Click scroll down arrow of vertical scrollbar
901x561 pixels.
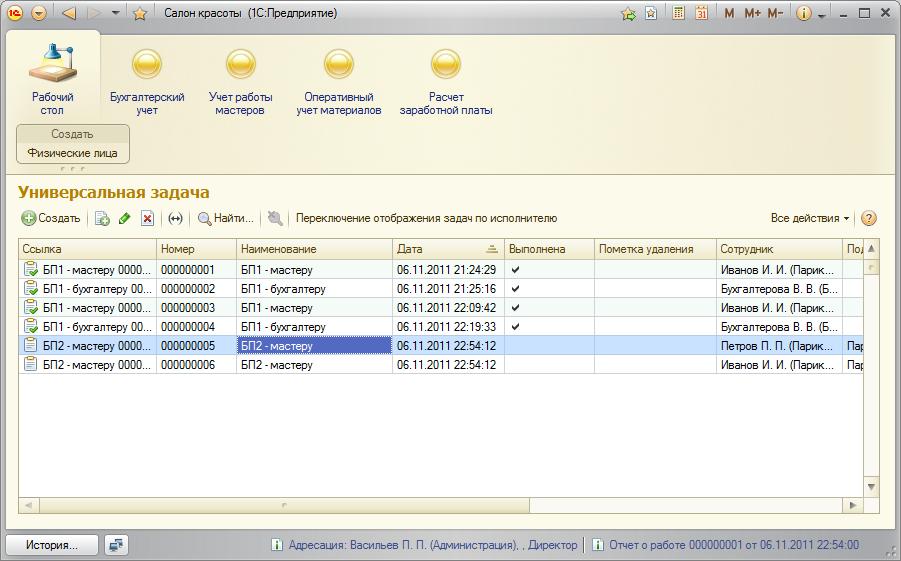point(871,487)
